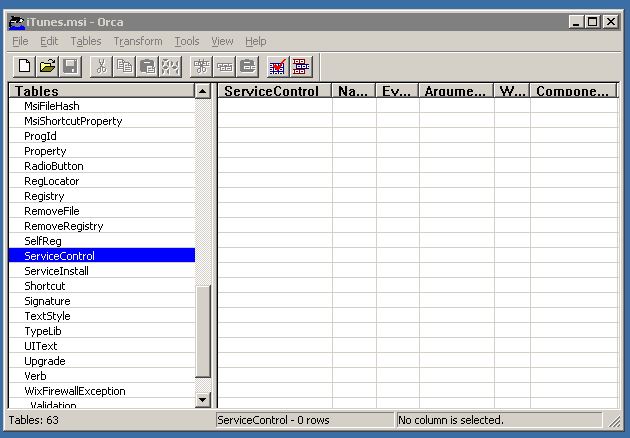Click 'No column is selected.' status pane
The image size is (630, 438).
[x=499, y=420]
